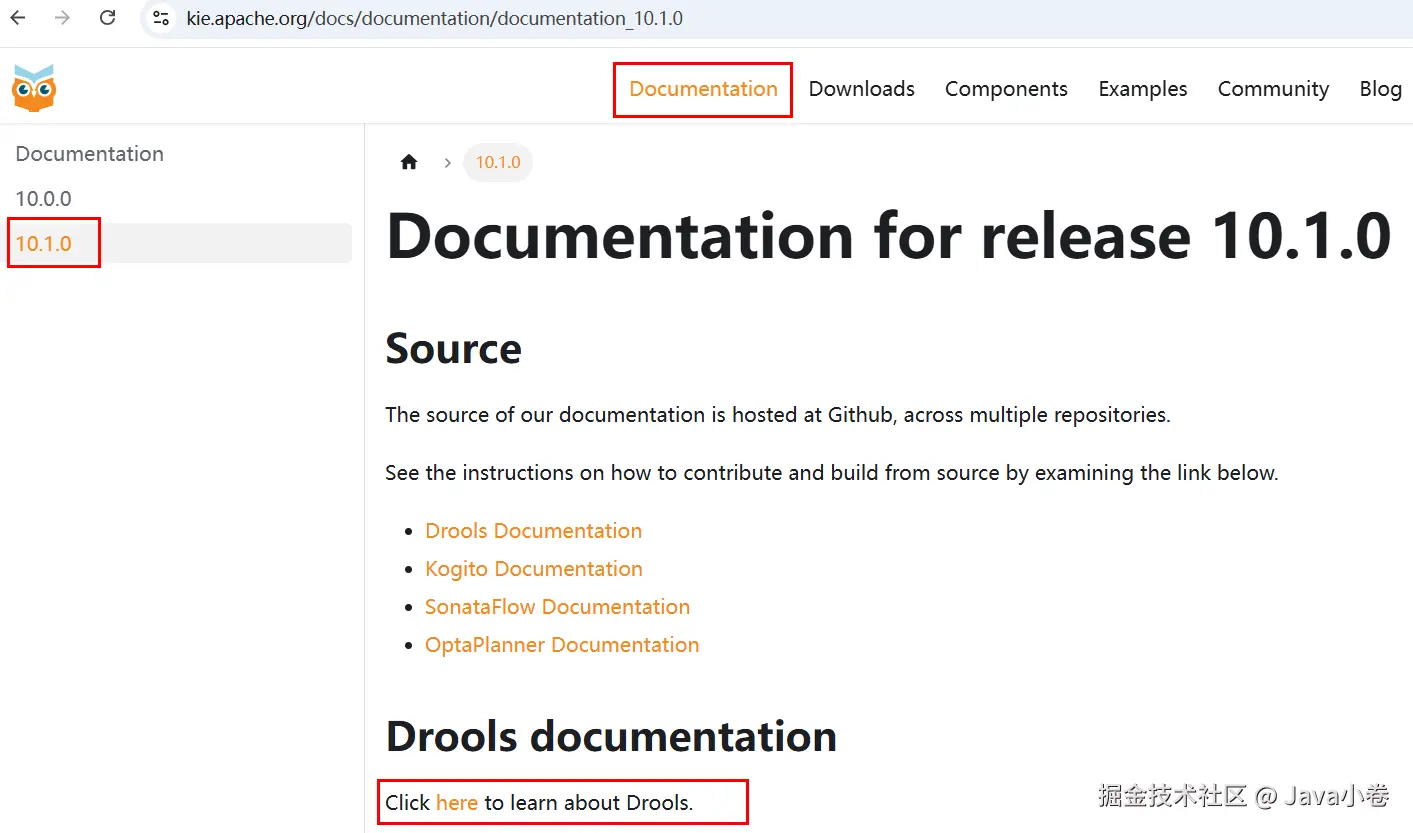Open the OptaPlanner Documentation link
The height and width of the screenshot is (833, 1413).
click(562, 645)
